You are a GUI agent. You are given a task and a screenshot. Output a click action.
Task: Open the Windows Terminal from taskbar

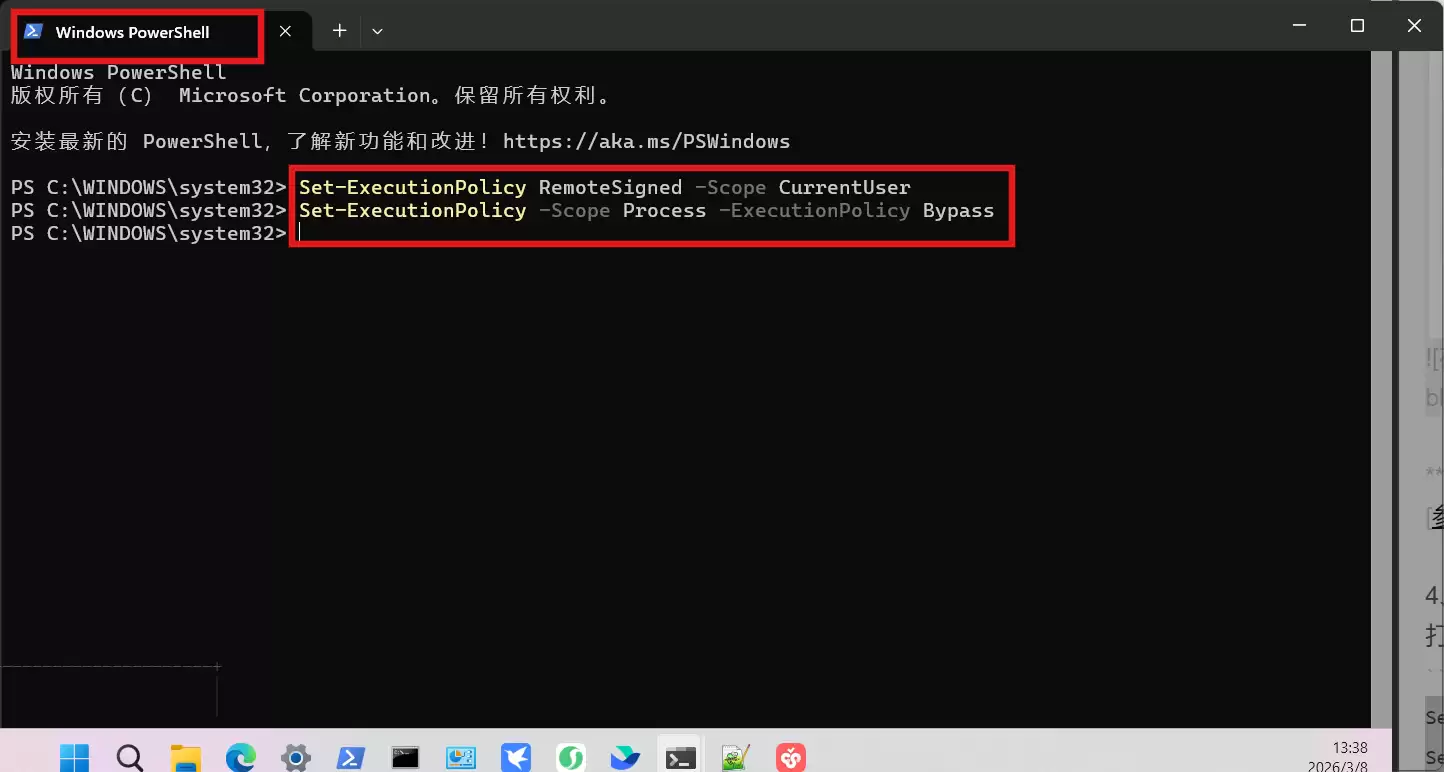680,757
